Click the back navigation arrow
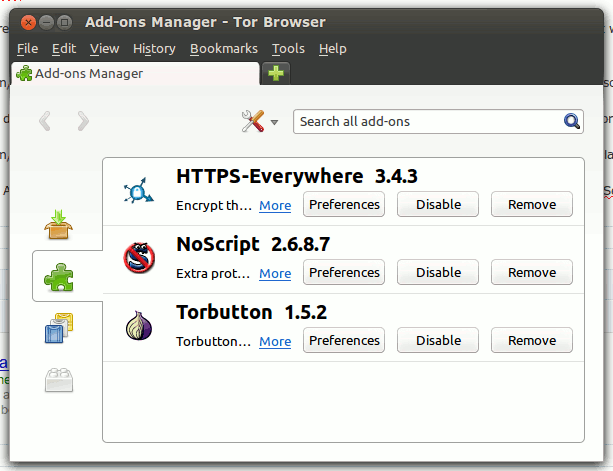The width and height of the screenshot is (613, 471). (x=45, y=121)
